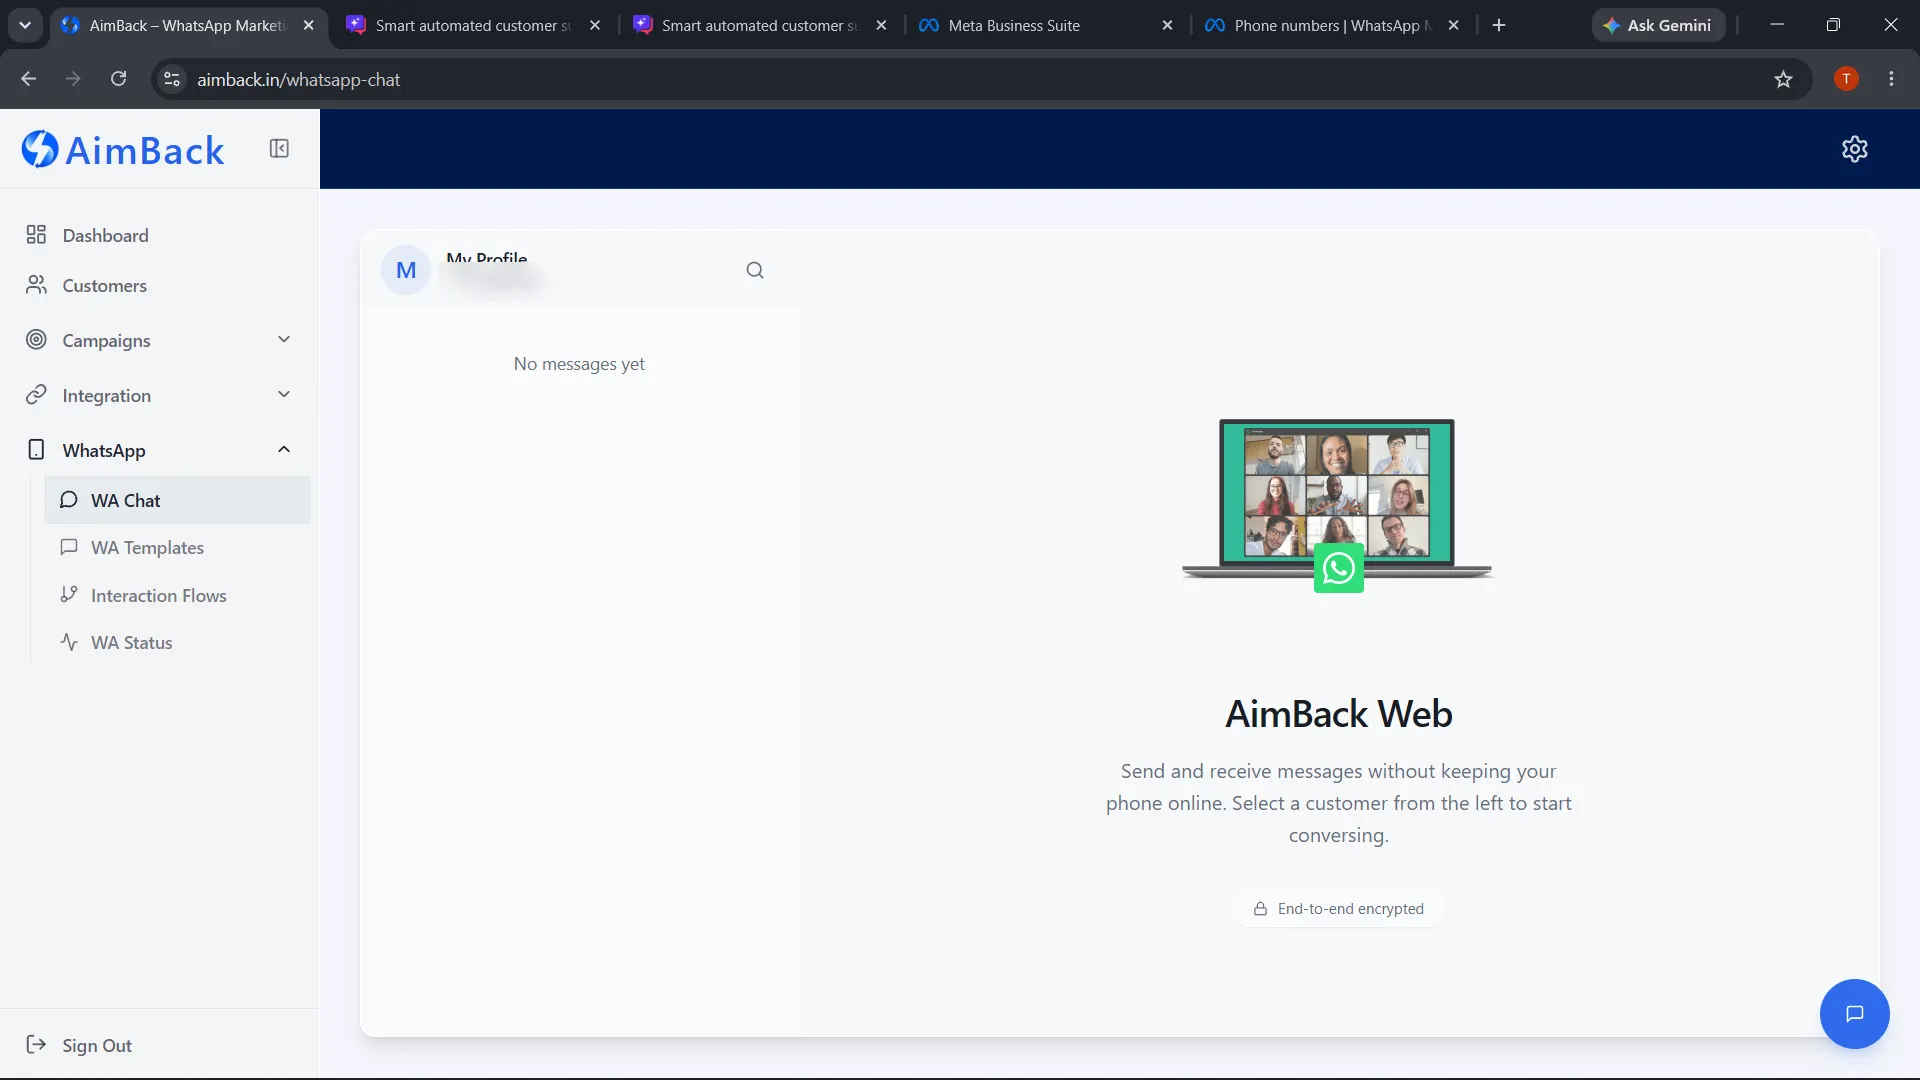
Task: Select WA Status submenu item
Action: point(178,642)
